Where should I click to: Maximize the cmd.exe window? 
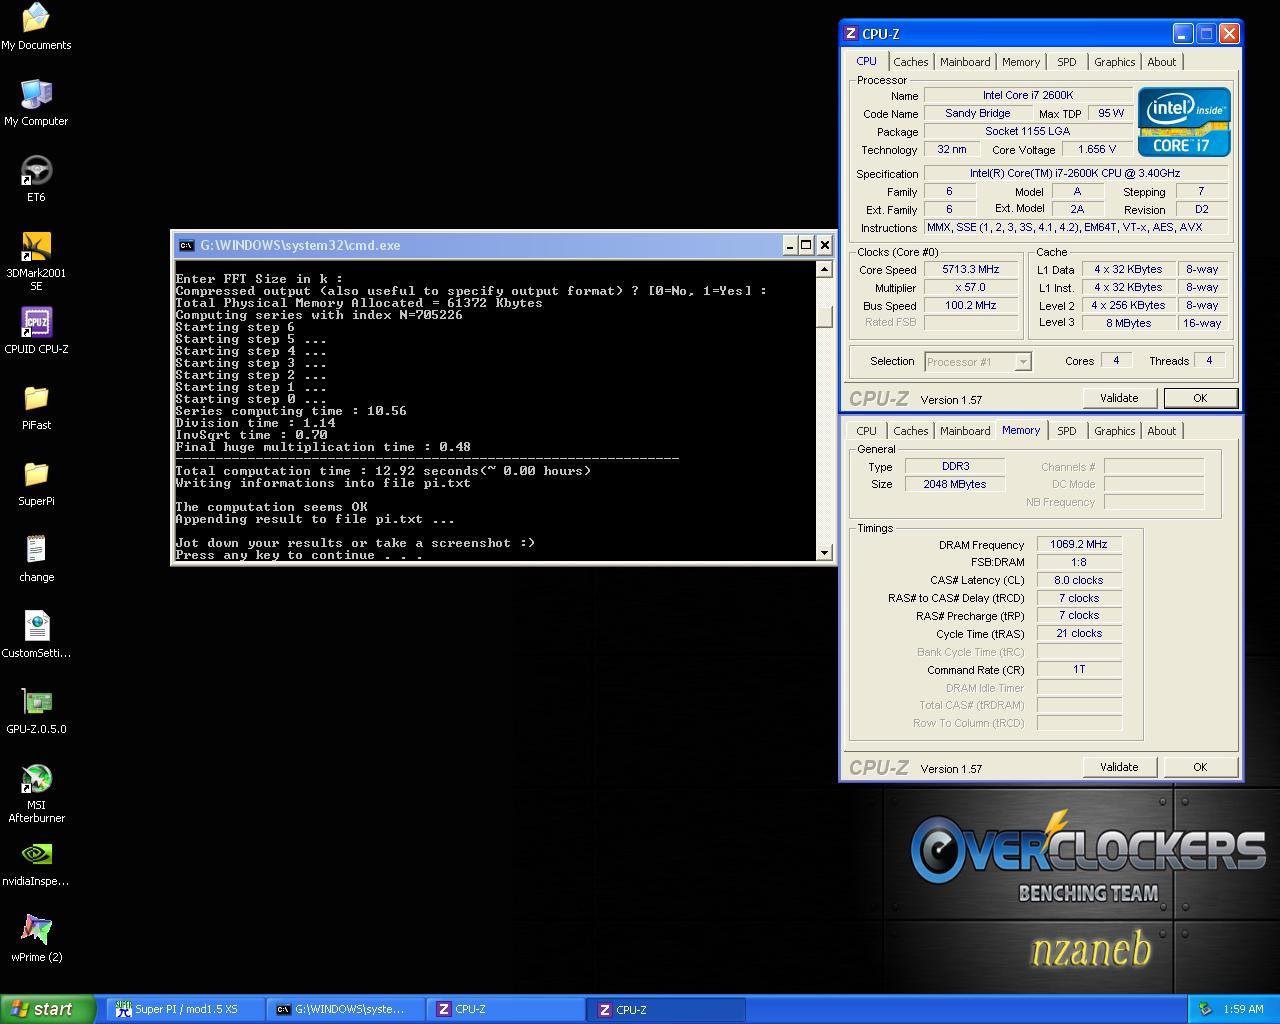[x=806, y=245]
